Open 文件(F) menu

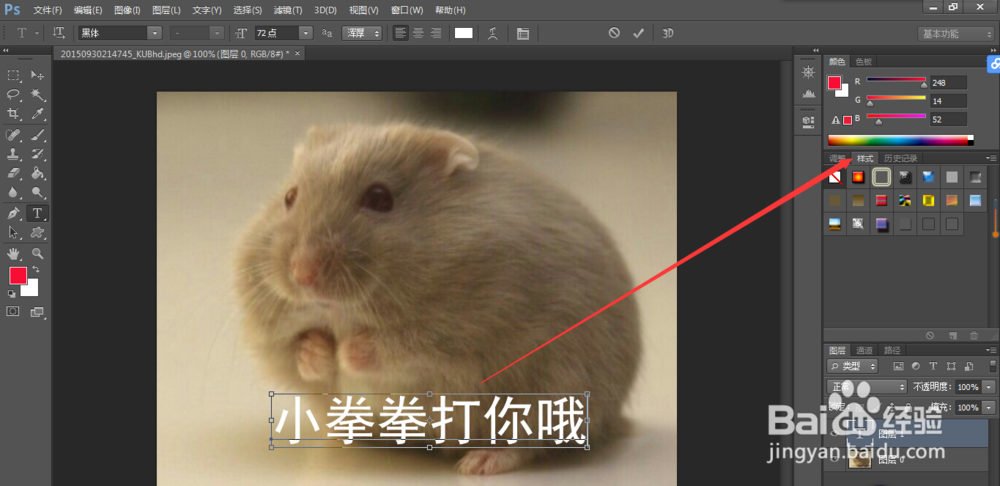48,10
